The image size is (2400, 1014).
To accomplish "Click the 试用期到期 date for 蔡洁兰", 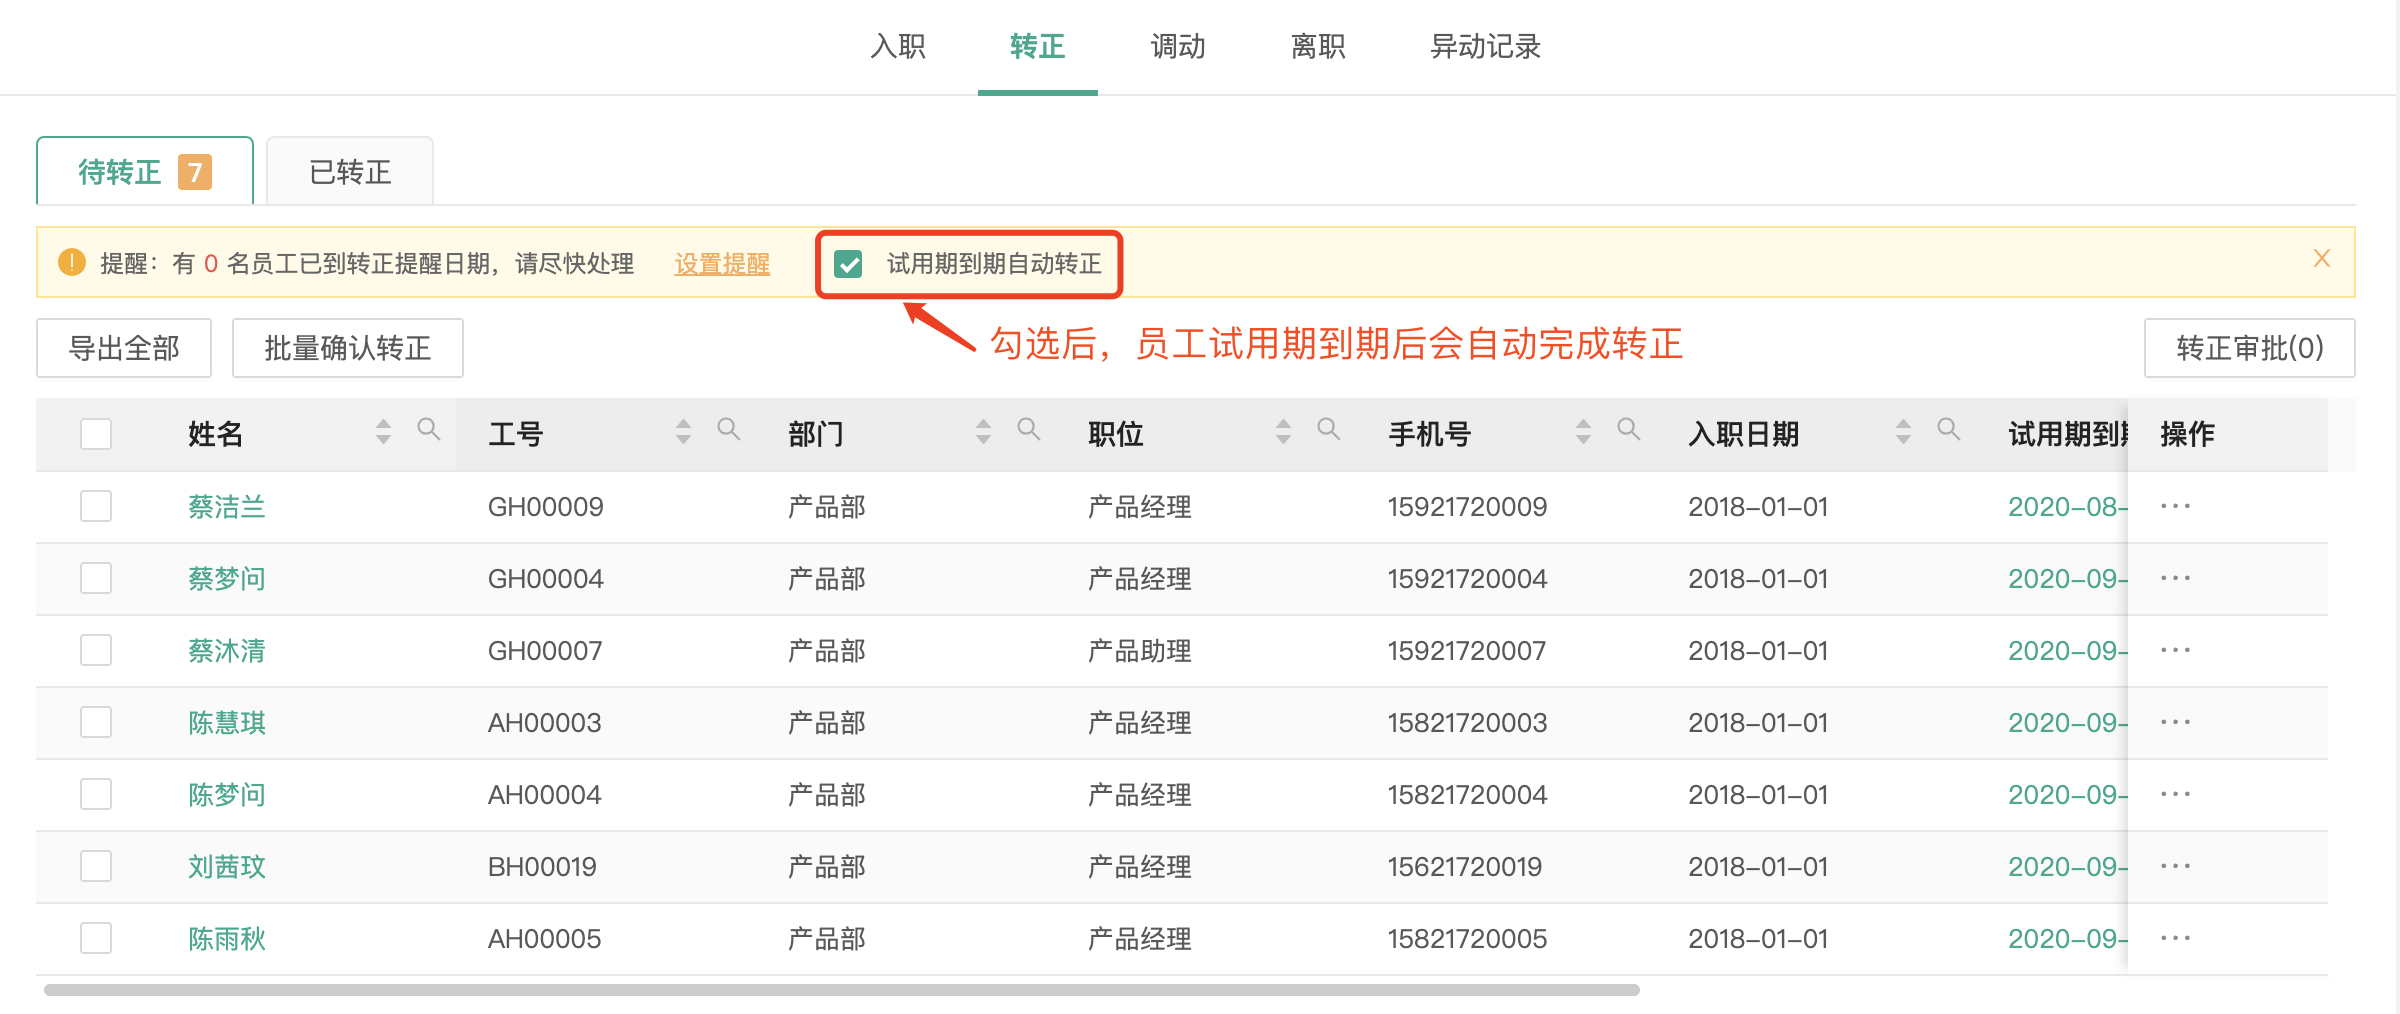I will coord(2067,507).
